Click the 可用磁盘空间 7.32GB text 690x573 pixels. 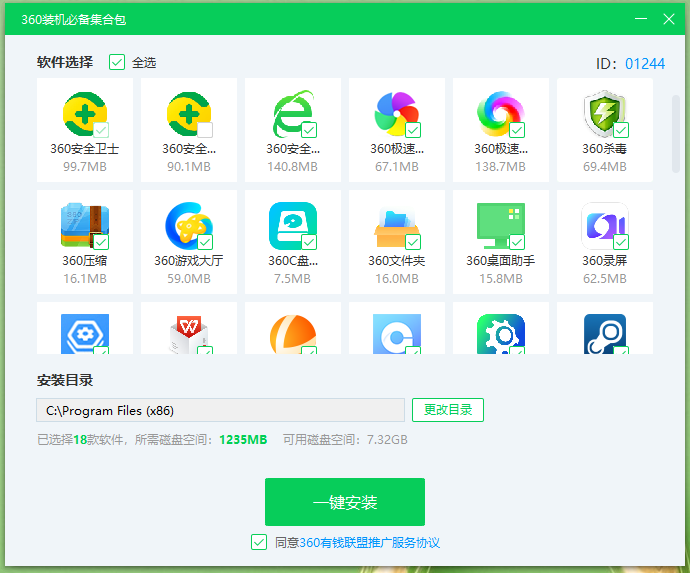pyautogui.click(x=345, y=440)
